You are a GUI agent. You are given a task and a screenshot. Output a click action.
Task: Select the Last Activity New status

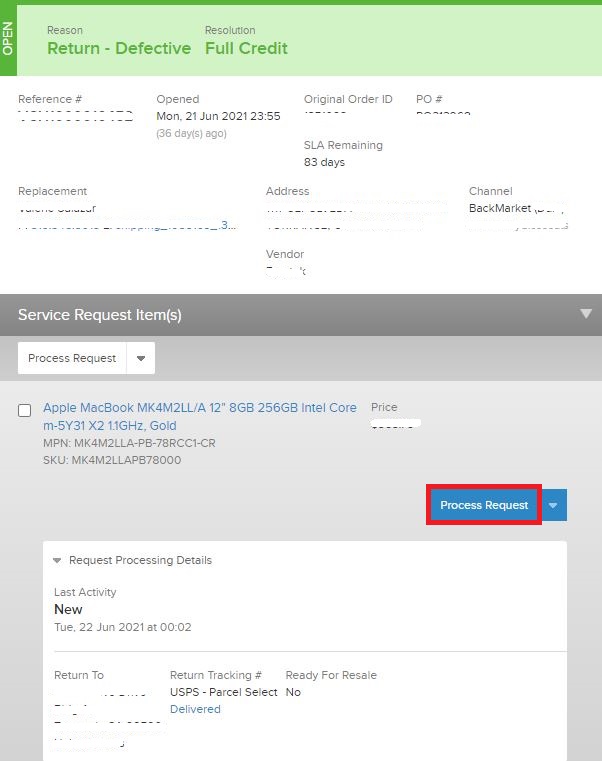(68, 610)
